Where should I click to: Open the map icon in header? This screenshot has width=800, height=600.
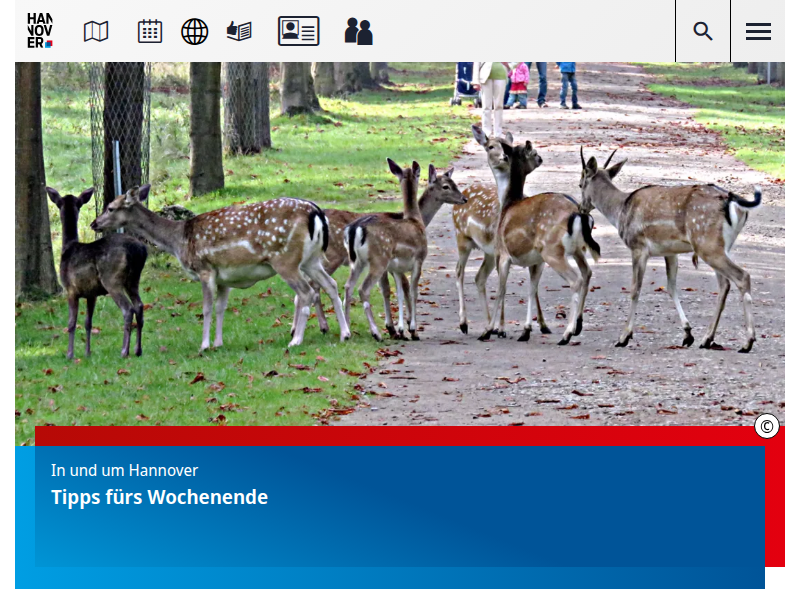pyautogui.click(x=96, y=32)
